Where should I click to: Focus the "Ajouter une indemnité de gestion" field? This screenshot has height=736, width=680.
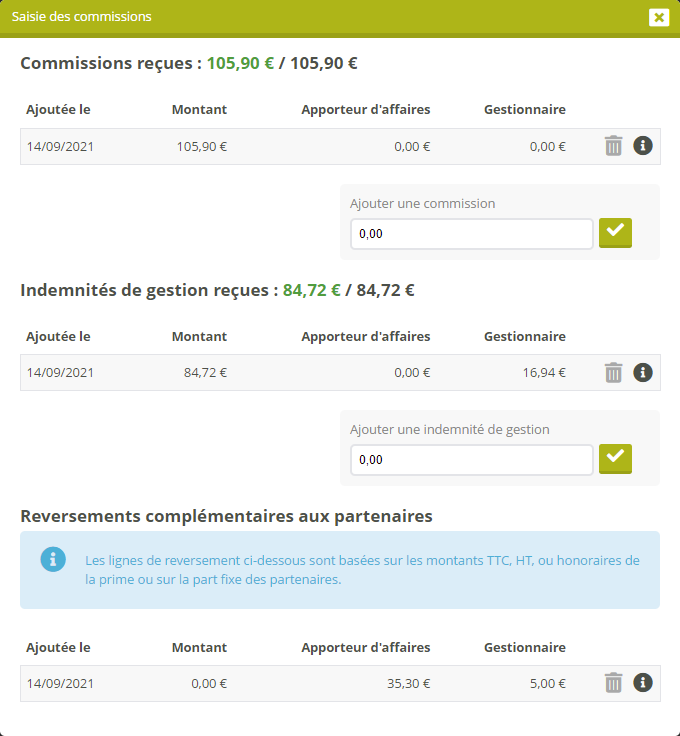[471, 460]
